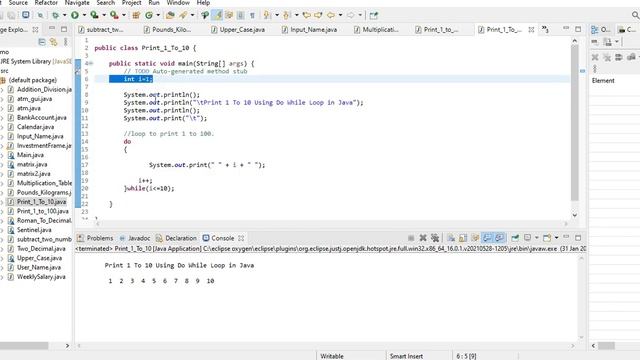
Task: Click the greyed Forward navigation arrow
Action: click(351, 15)
